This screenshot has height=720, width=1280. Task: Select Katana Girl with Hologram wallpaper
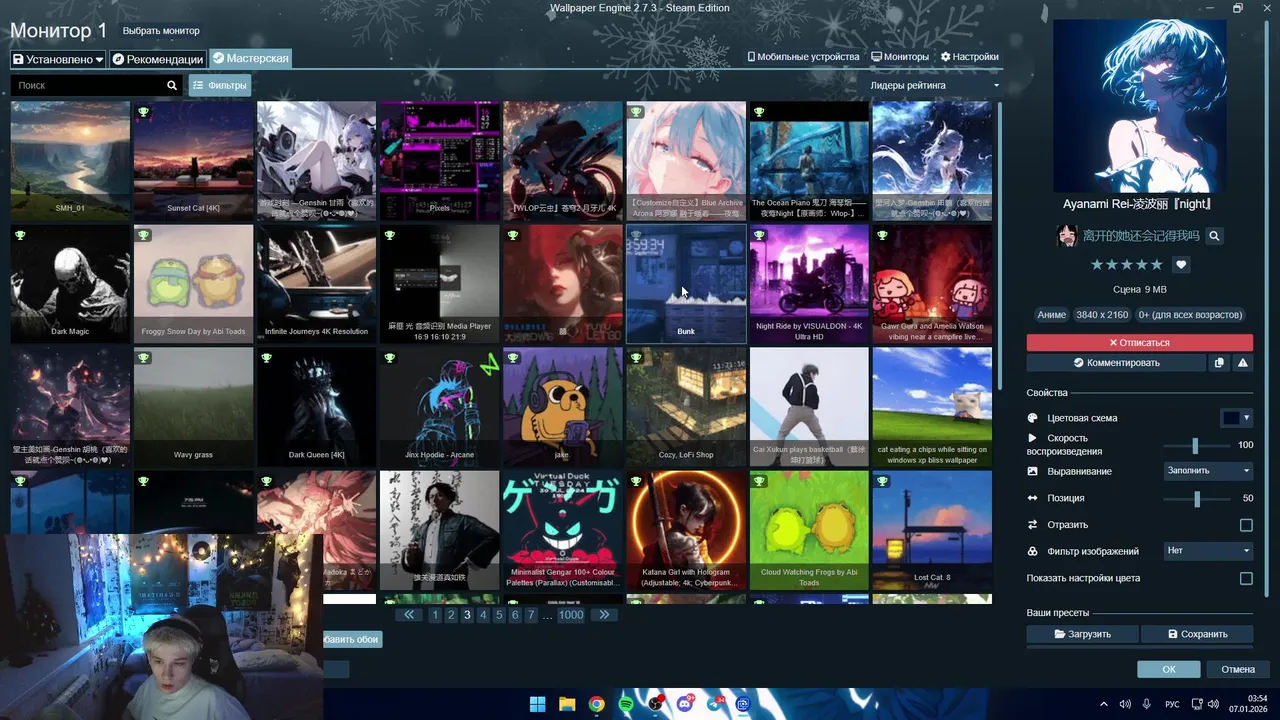686,530
